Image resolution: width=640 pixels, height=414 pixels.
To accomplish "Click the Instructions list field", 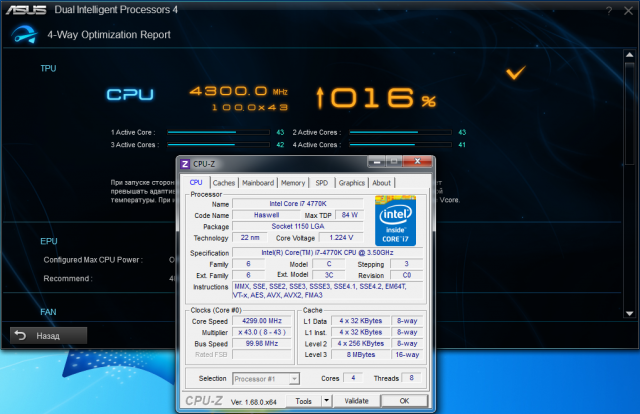I will coord(327,291).
